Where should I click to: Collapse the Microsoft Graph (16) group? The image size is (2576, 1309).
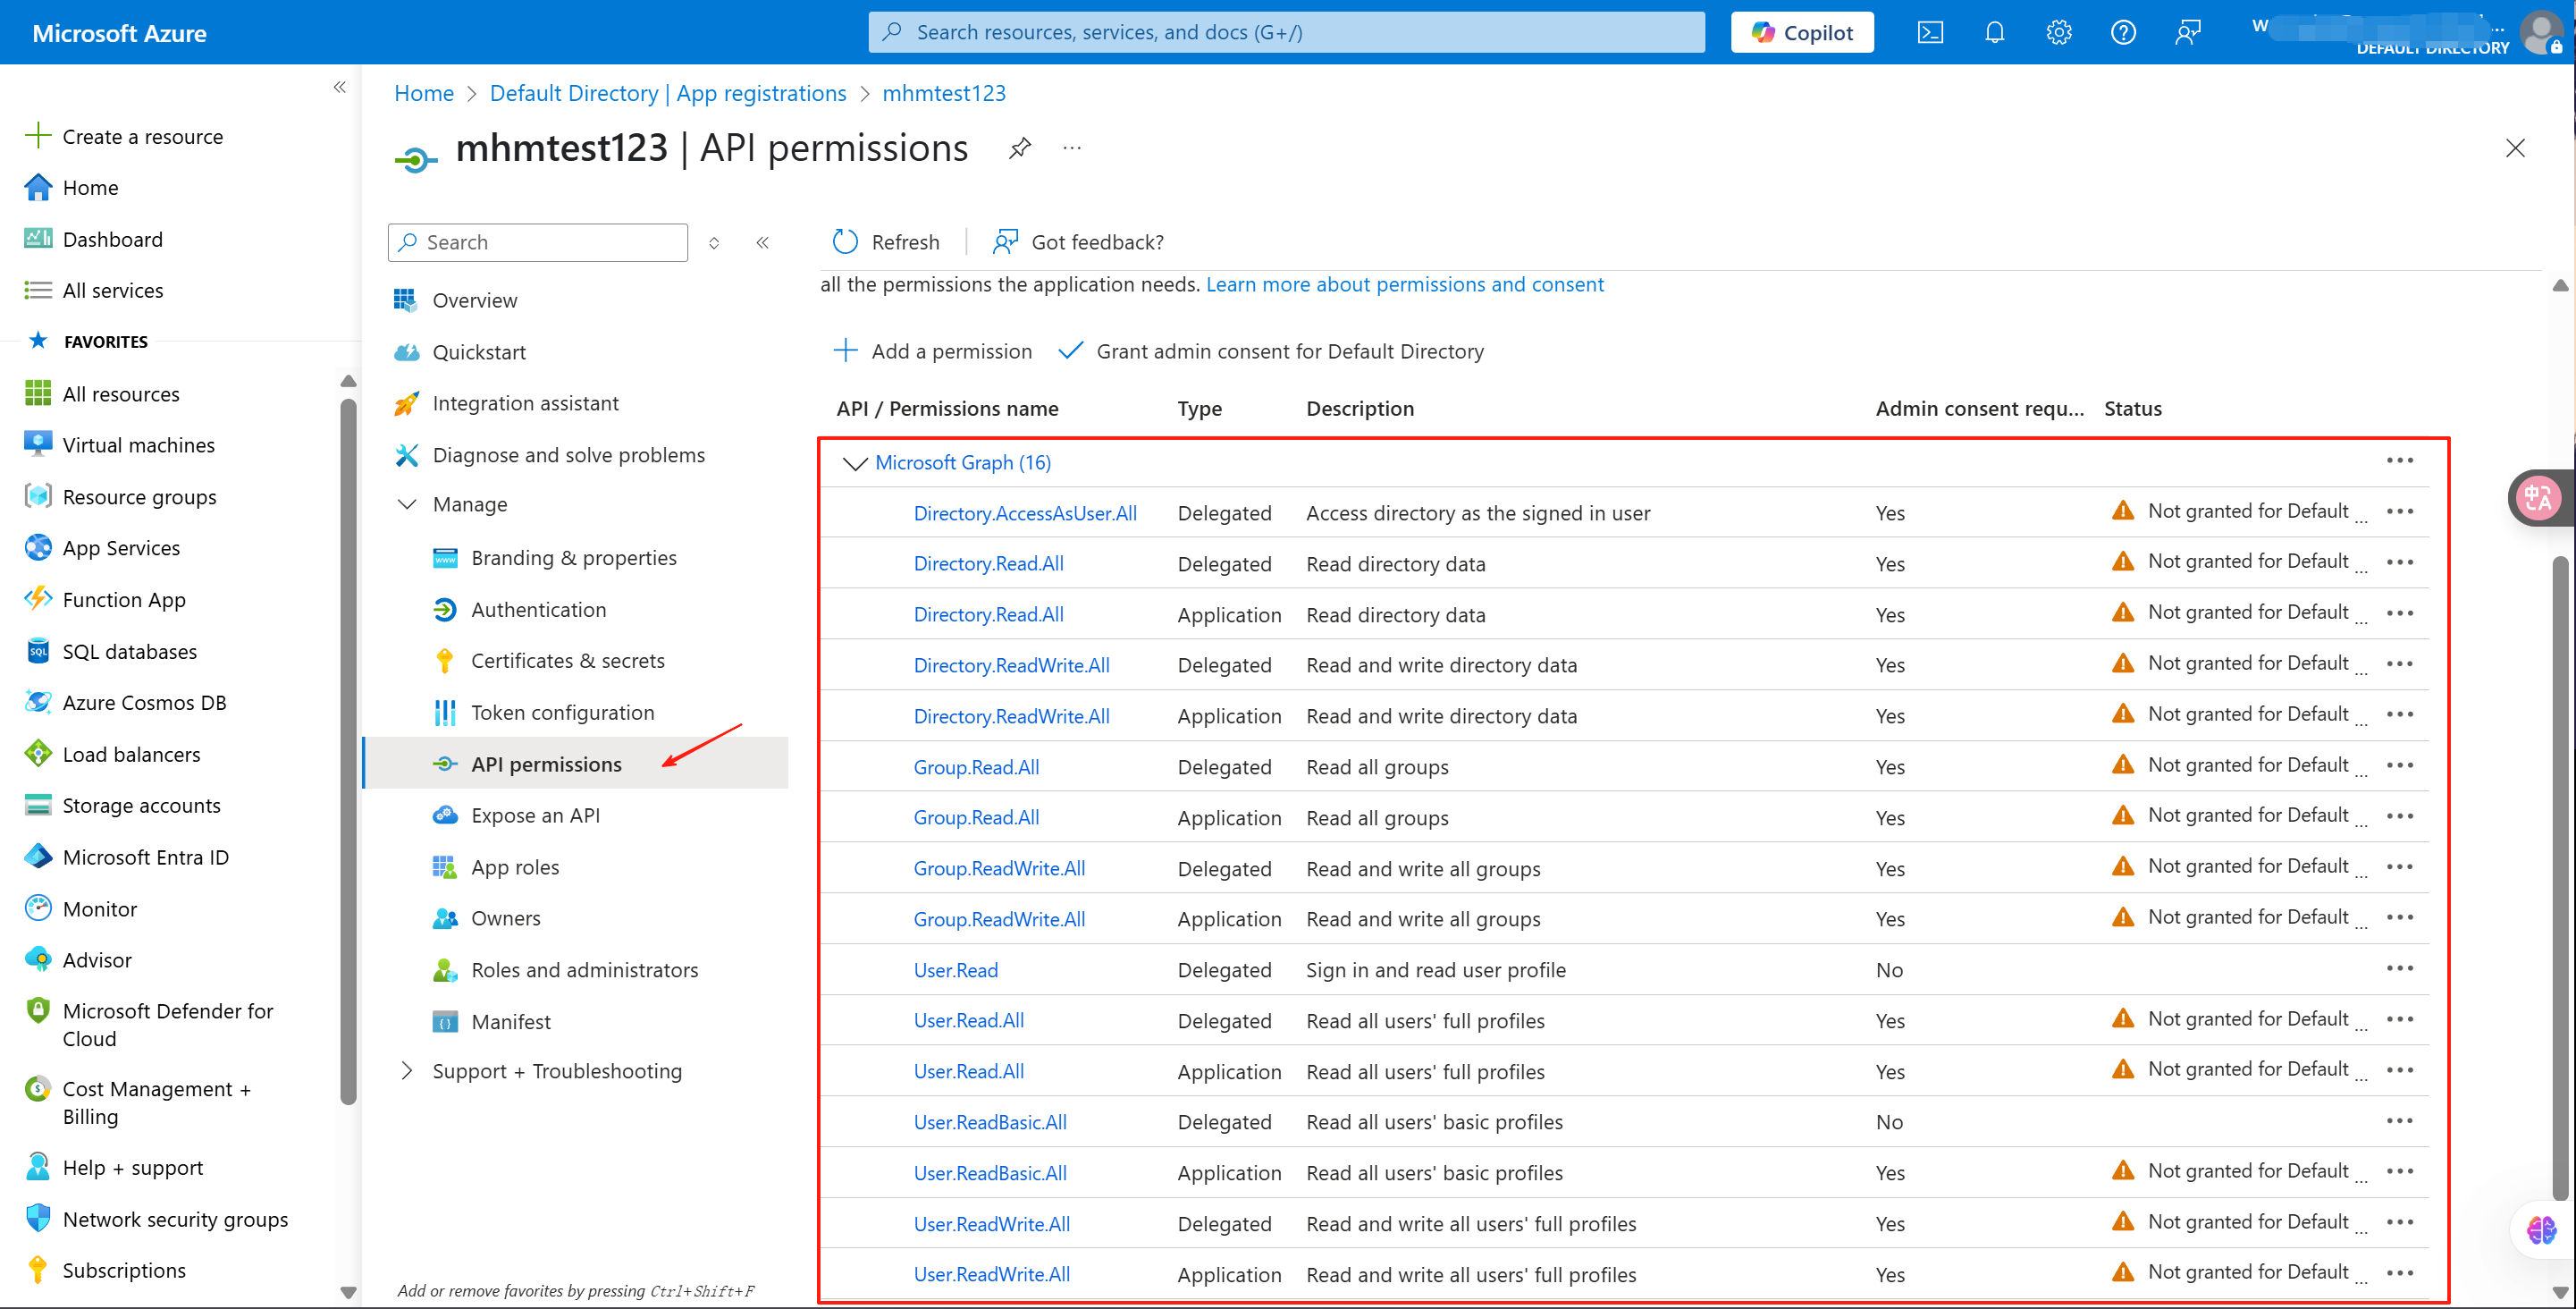coord(854,463)
